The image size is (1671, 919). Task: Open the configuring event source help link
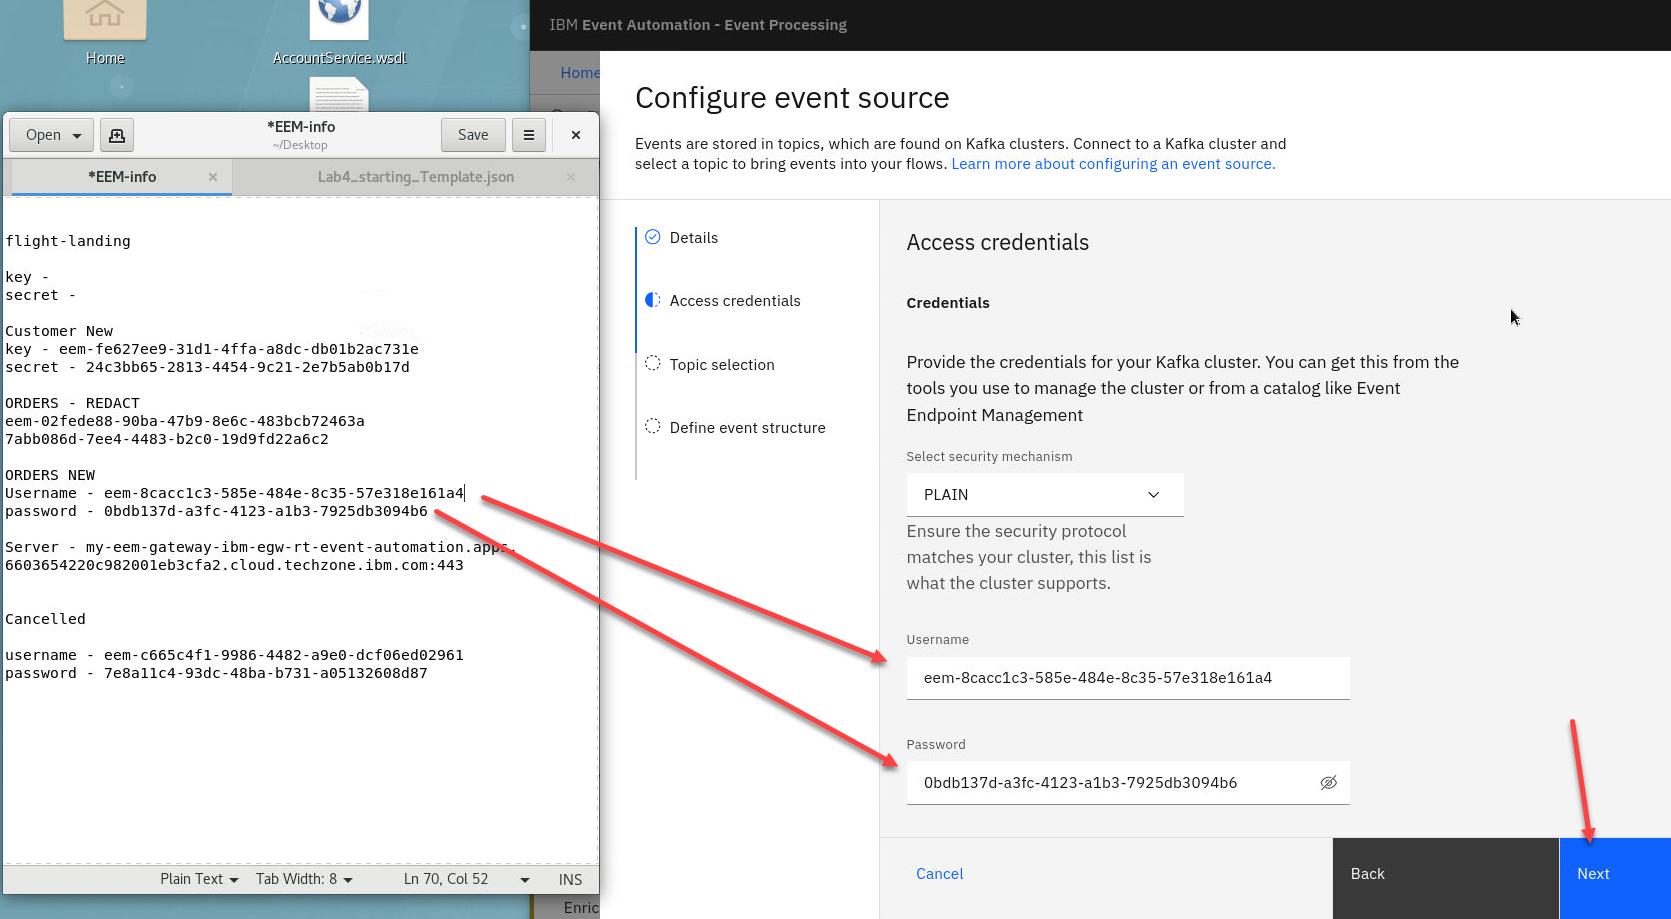1112,164
